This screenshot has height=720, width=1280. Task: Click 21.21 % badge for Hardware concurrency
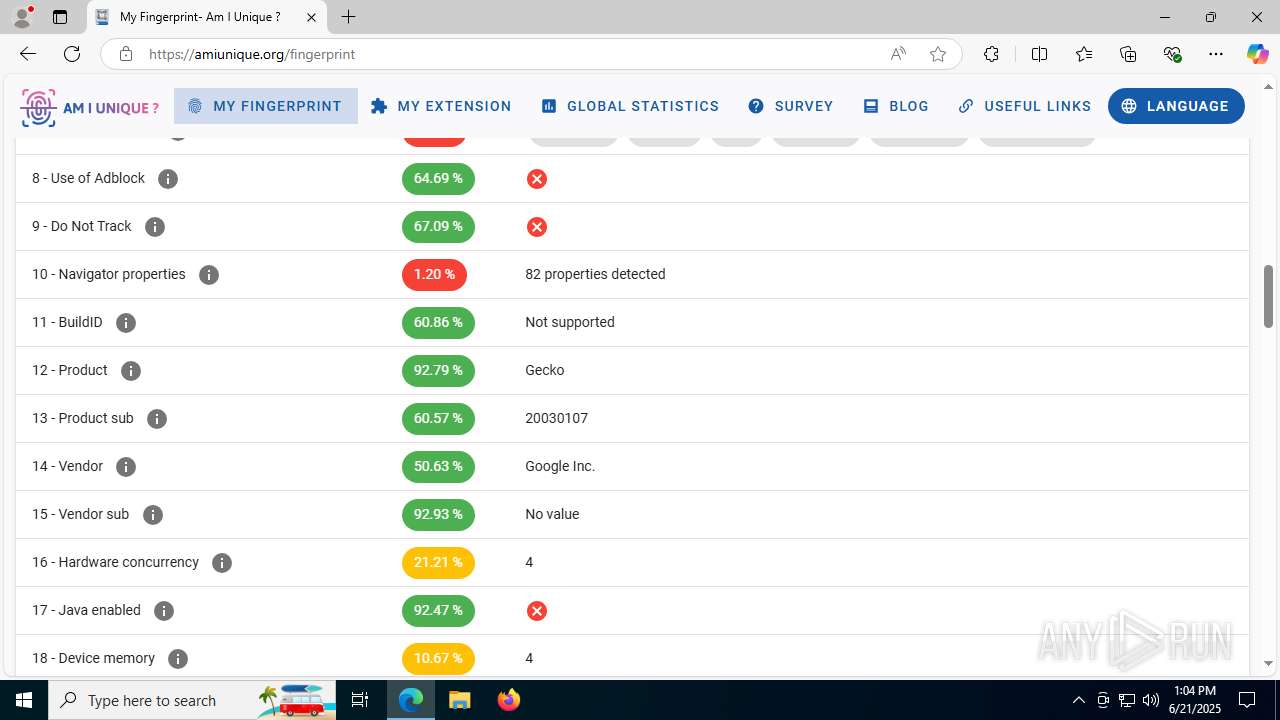pyautogui.click(x=438, y=563)
